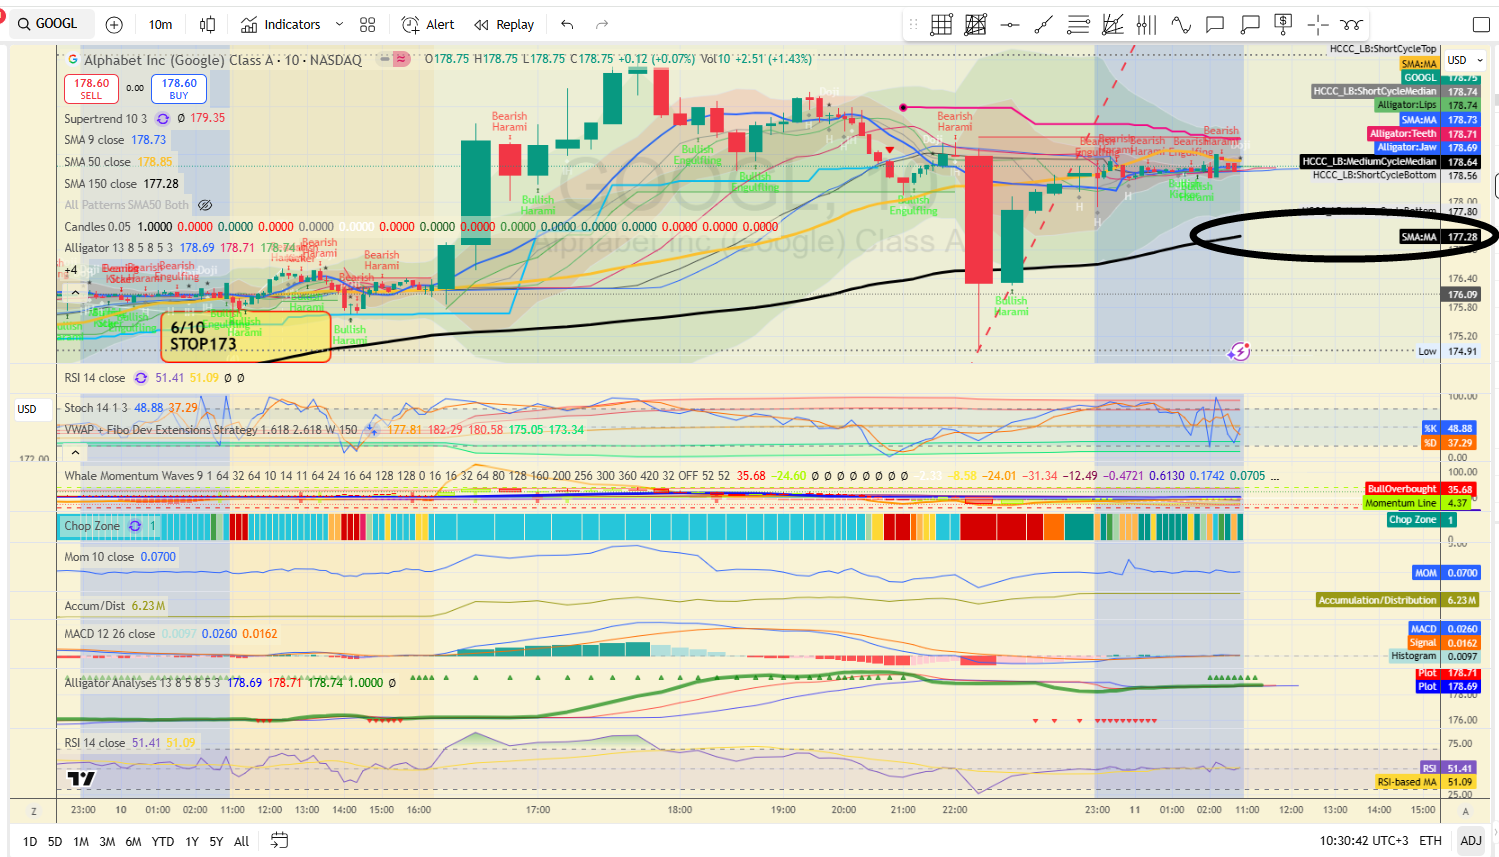Image resolution: width=1499 pixels, height=857 pixels.
Task: Select the price note dollar sign tool
Action: click(1283, 25)
